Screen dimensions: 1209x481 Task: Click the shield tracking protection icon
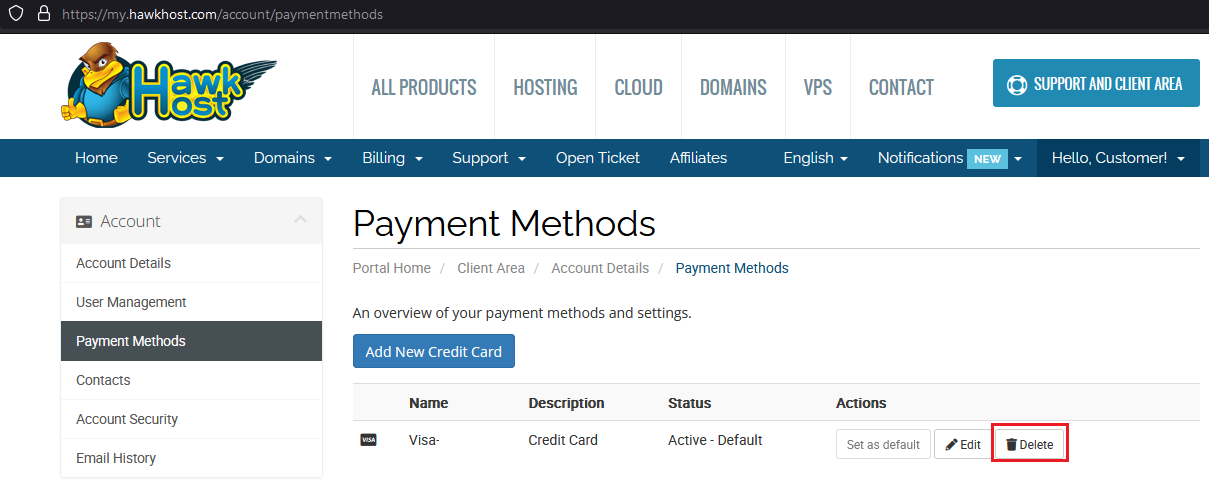pos(16,14)
